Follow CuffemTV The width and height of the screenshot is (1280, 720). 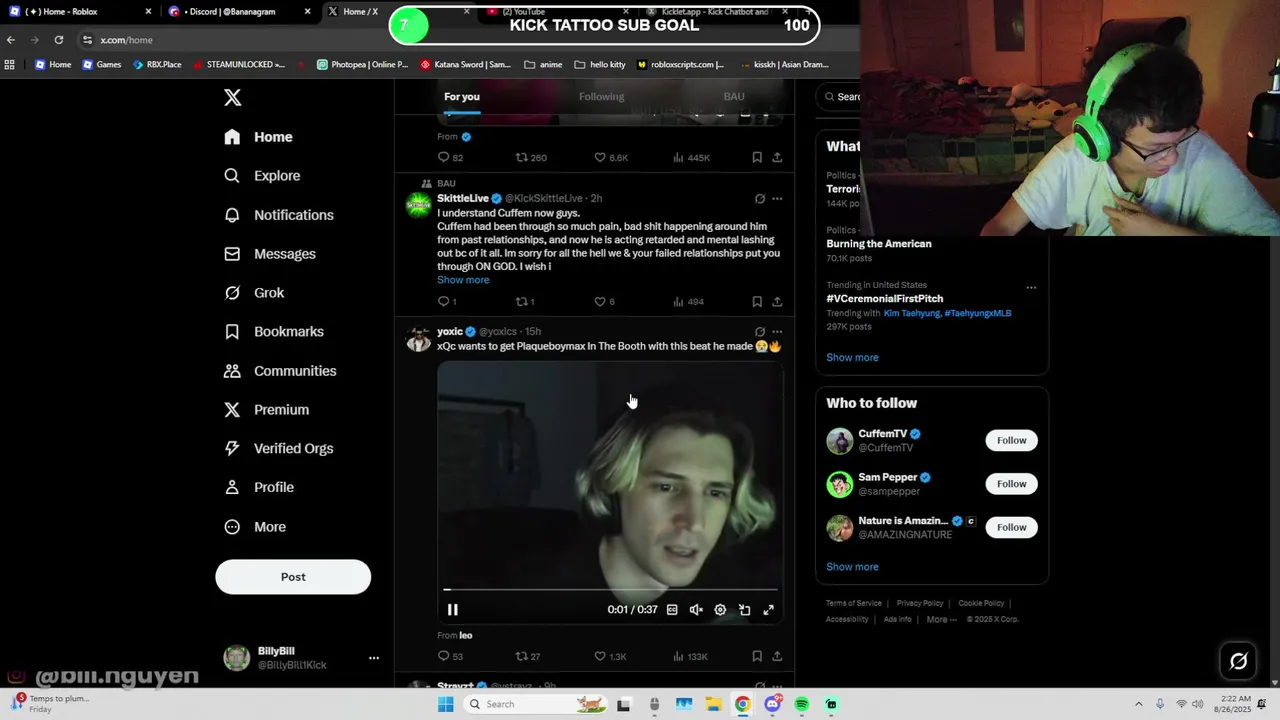click(x=1011, y=440)
